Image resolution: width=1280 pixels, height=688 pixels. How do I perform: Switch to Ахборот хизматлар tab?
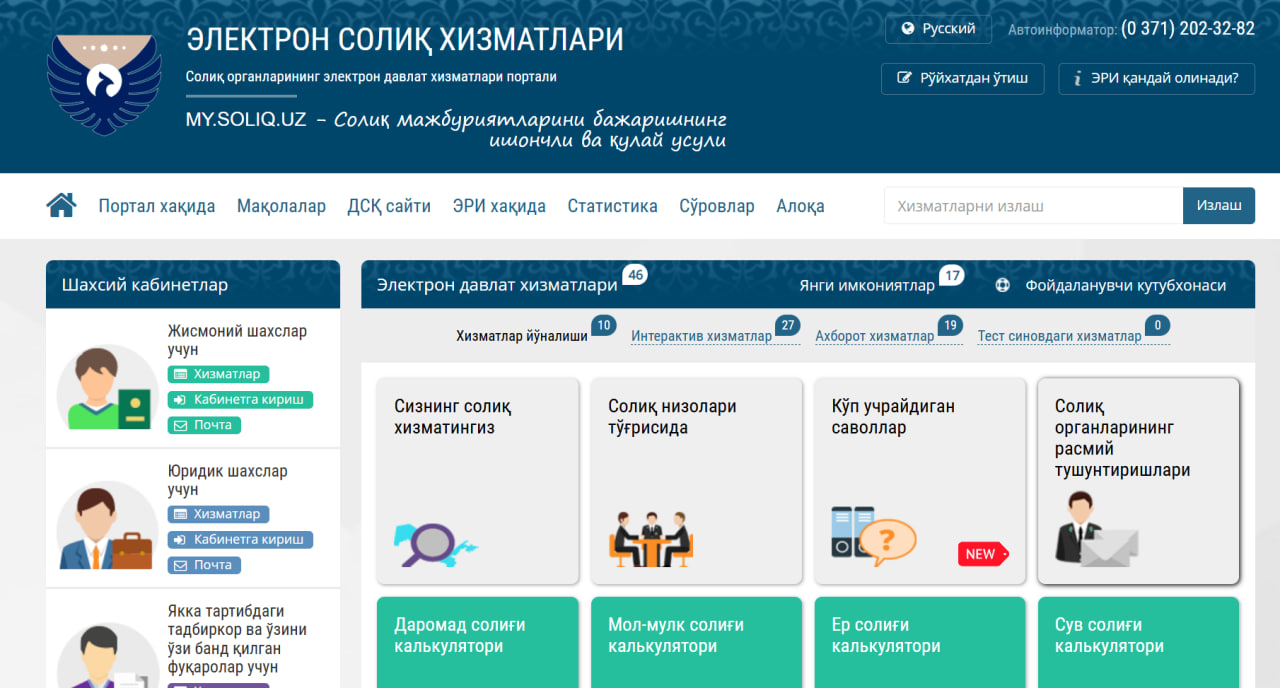click(874, 336)
